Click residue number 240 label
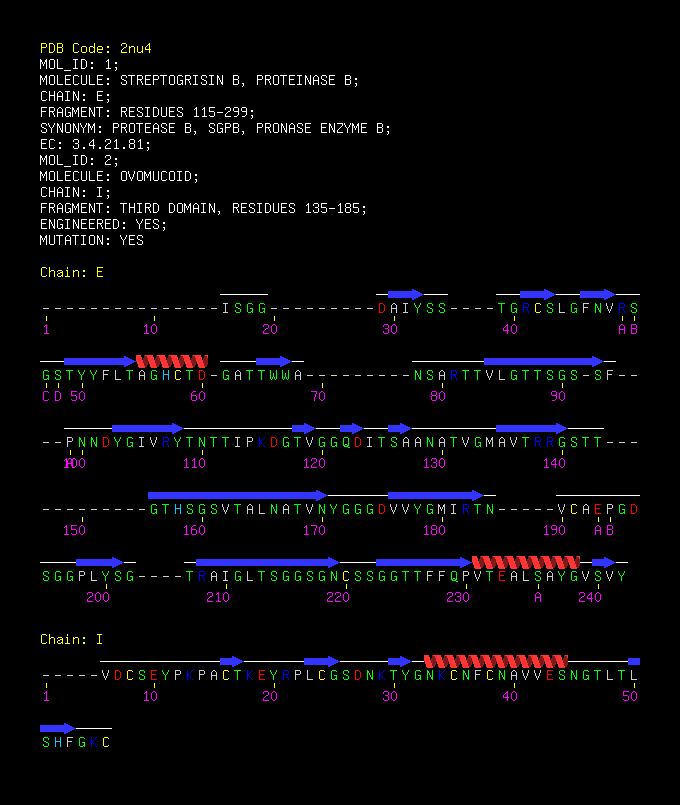The image size is (680, 805). point(590,598)
